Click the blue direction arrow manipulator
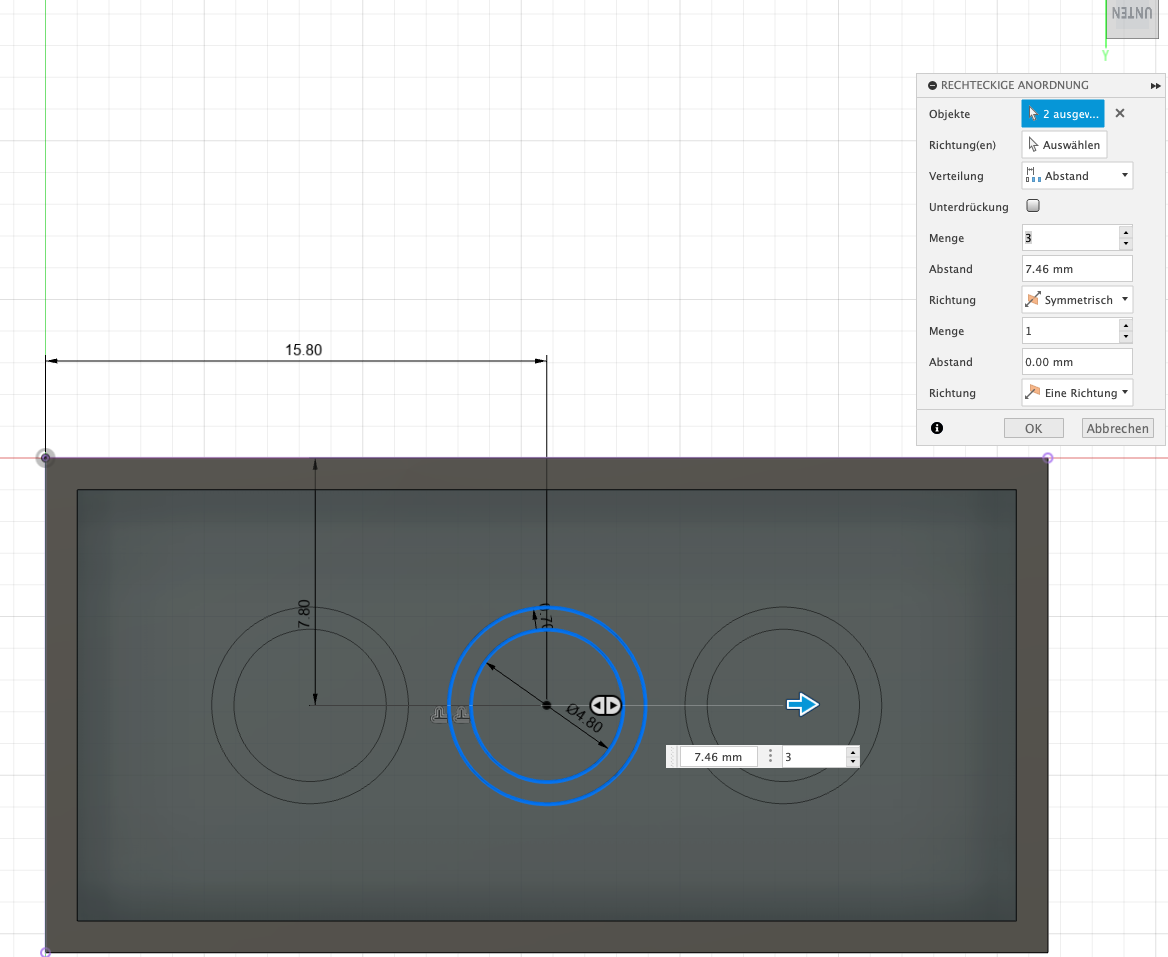The height and width of the screenshot is (957, 1168). [802, 705]
